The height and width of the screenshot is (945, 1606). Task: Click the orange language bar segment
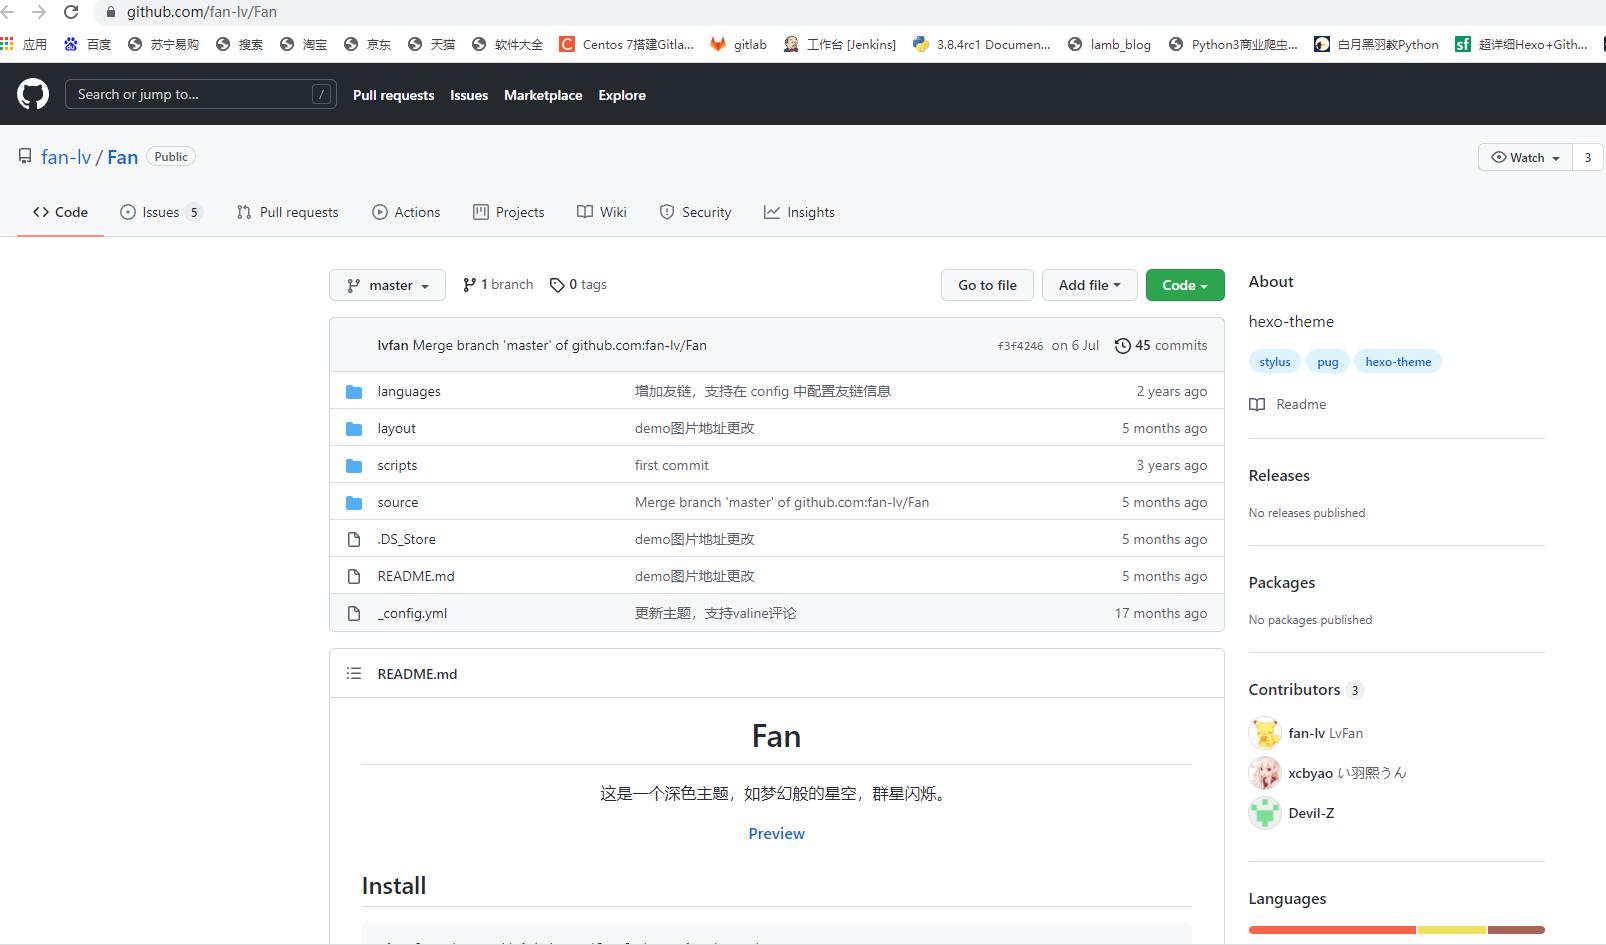coord(1332,930)
